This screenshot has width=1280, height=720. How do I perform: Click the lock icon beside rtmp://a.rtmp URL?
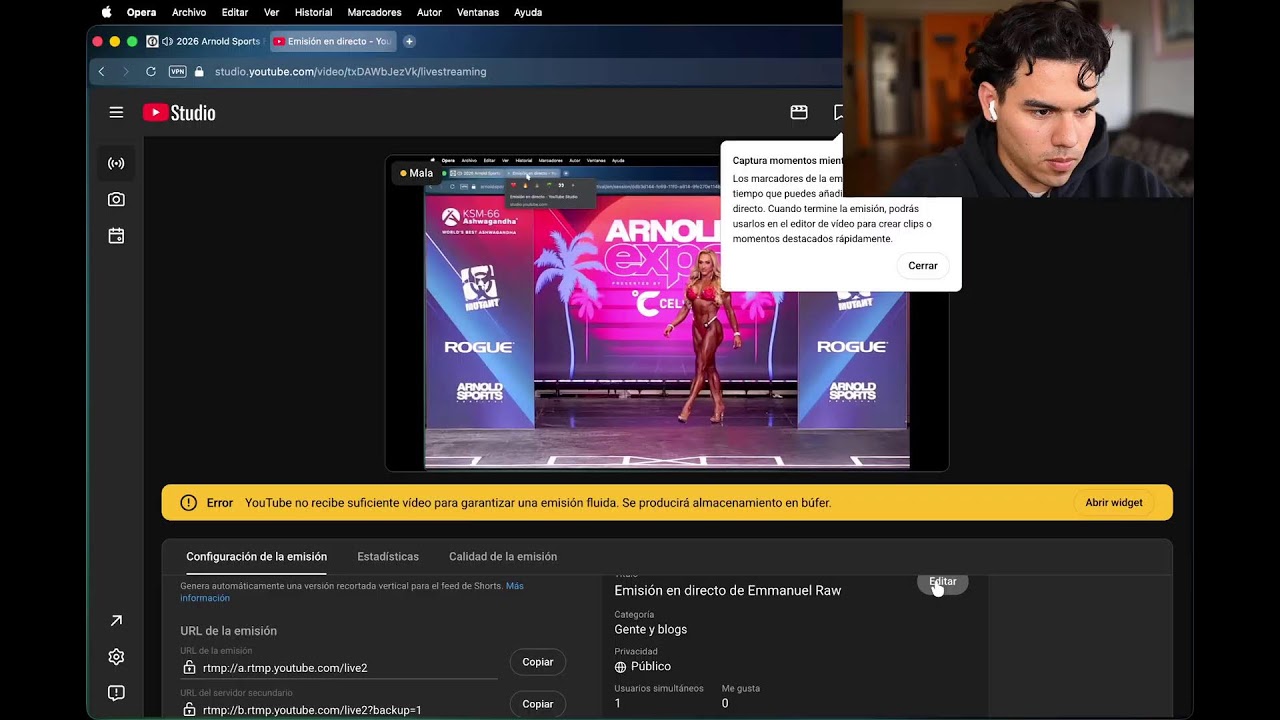coord(189,668)
